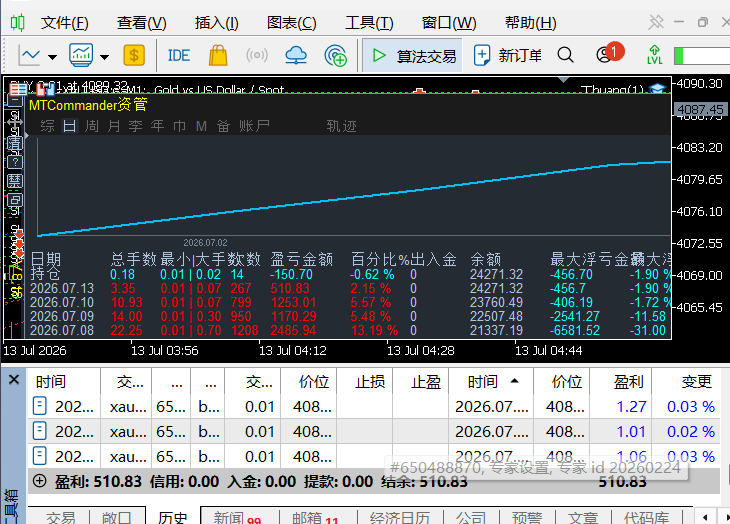The image size is (730, 524).
Task: Select the 轨迹 track tab
Action: pos(341,126)
